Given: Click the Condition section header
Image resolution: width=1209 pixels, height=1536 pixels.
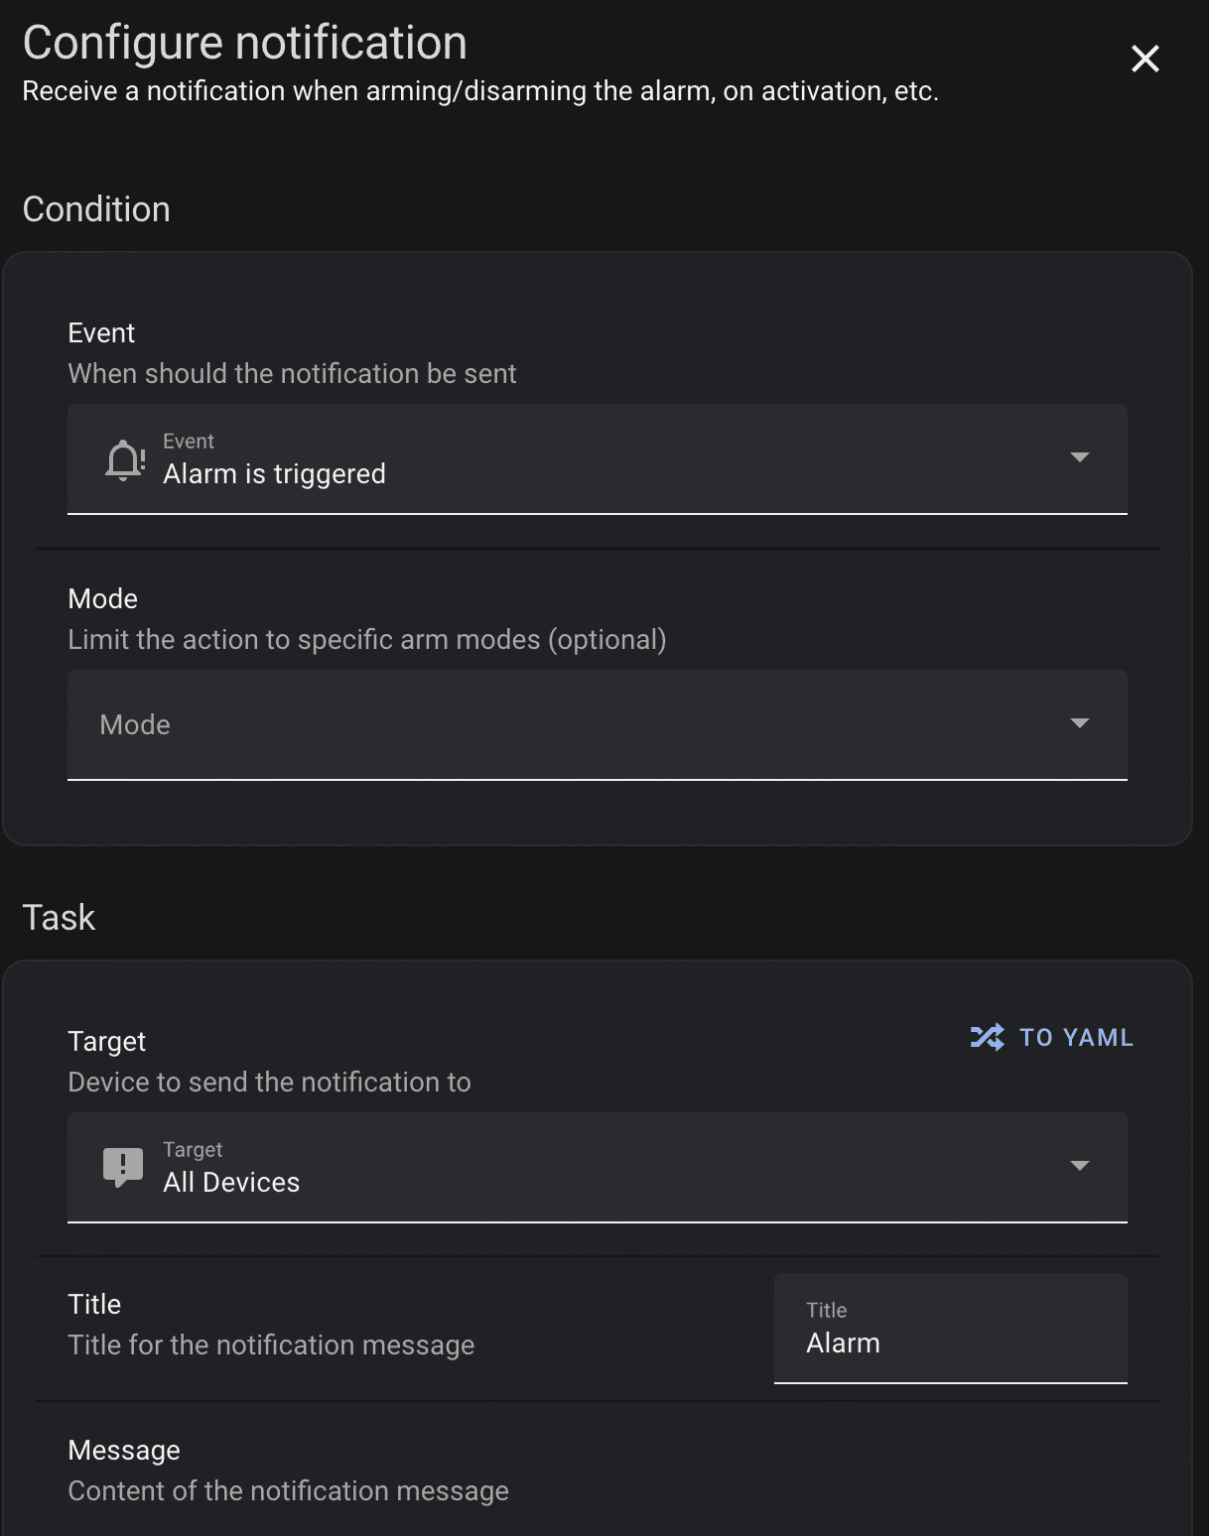Looking at the screenshot, I should (97, 209).
